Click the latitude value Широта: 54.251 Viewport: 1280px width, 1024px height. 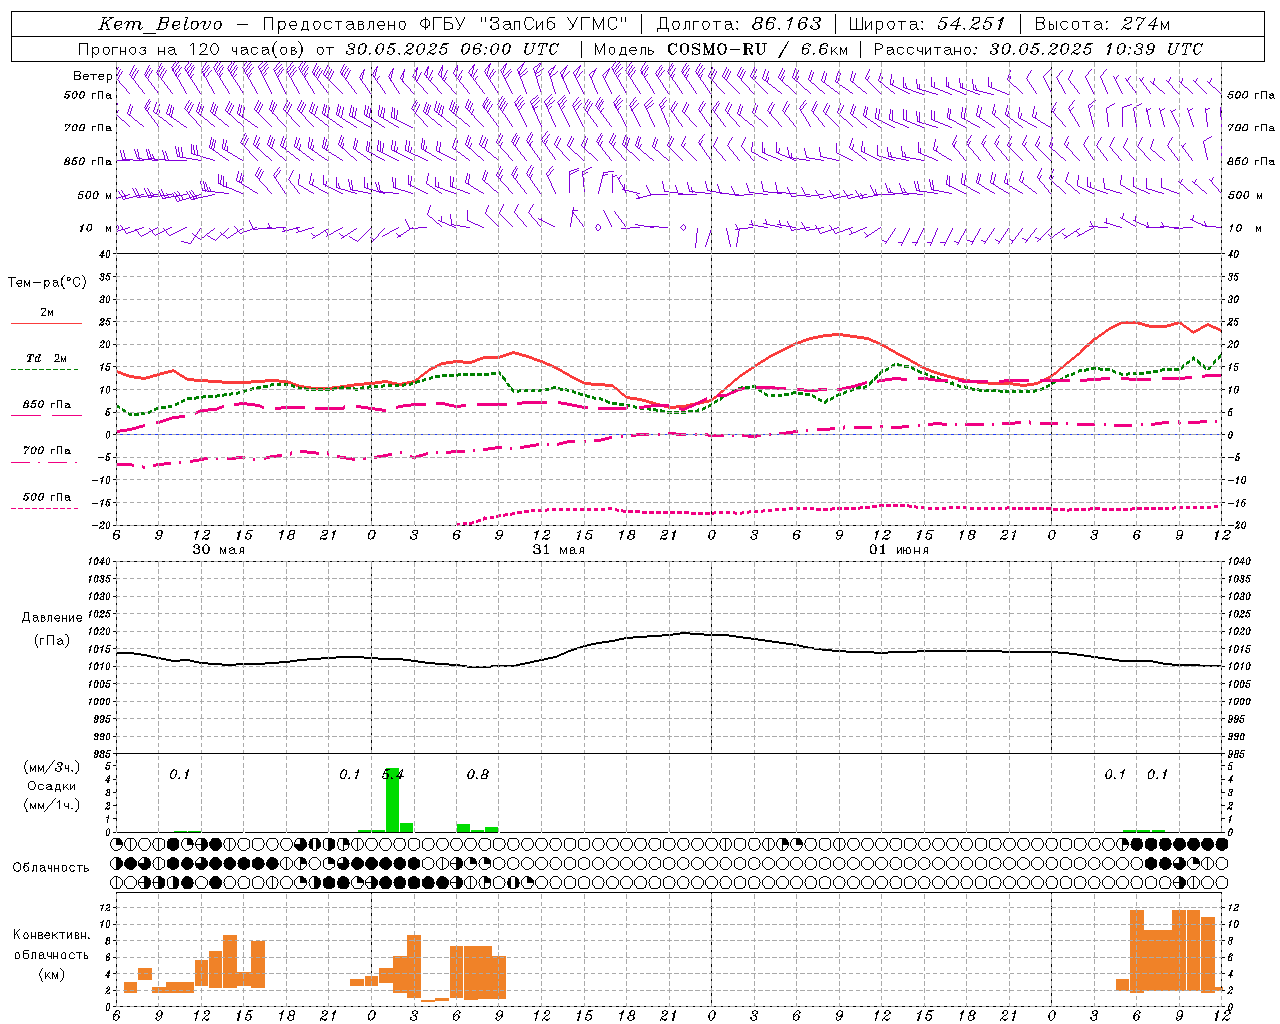tap(926, 24)
